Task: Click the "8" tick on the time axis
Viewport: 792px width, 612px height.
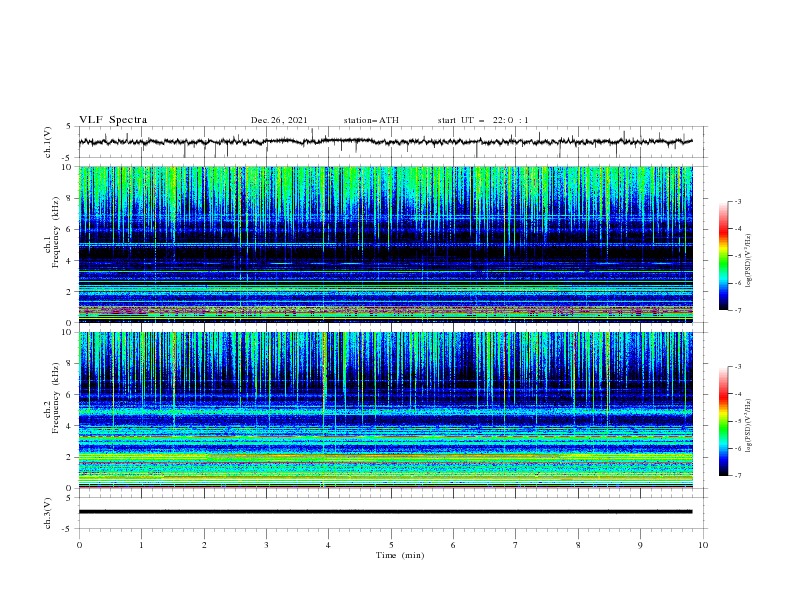Action: (x=578, y=545)
